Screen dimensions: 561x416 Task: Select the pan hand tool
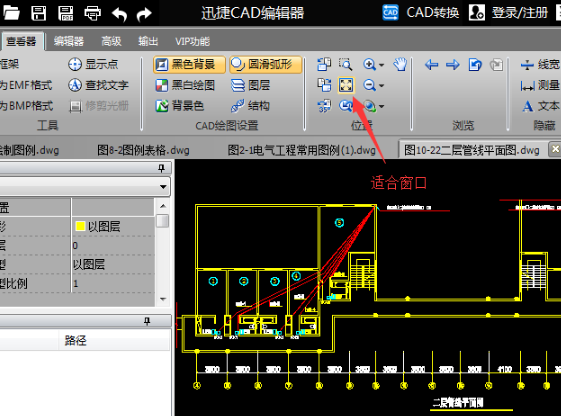pyautogui.click(x=400, y=64)
